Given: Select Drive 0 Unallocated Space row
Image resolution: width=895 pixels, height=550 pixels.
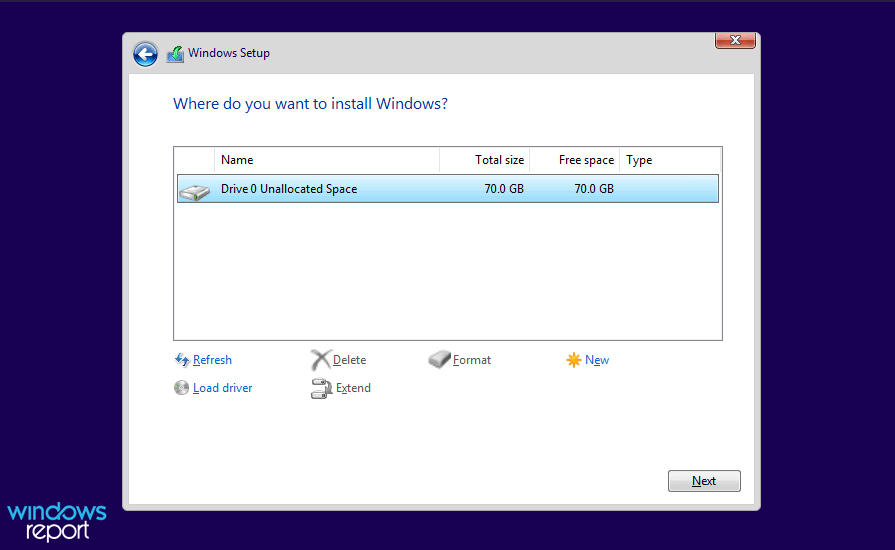Looking at the screenshot, I should (448, 189).
